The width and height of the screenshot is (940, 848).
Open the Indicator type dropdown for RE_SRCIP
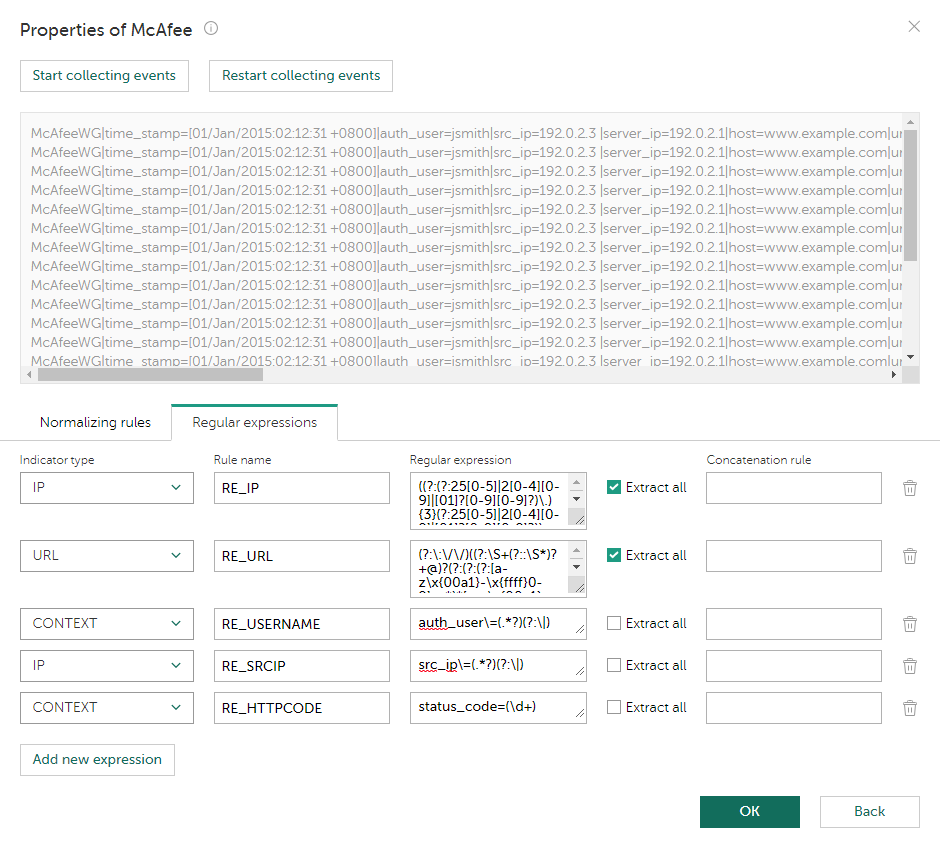click(106, 665)
